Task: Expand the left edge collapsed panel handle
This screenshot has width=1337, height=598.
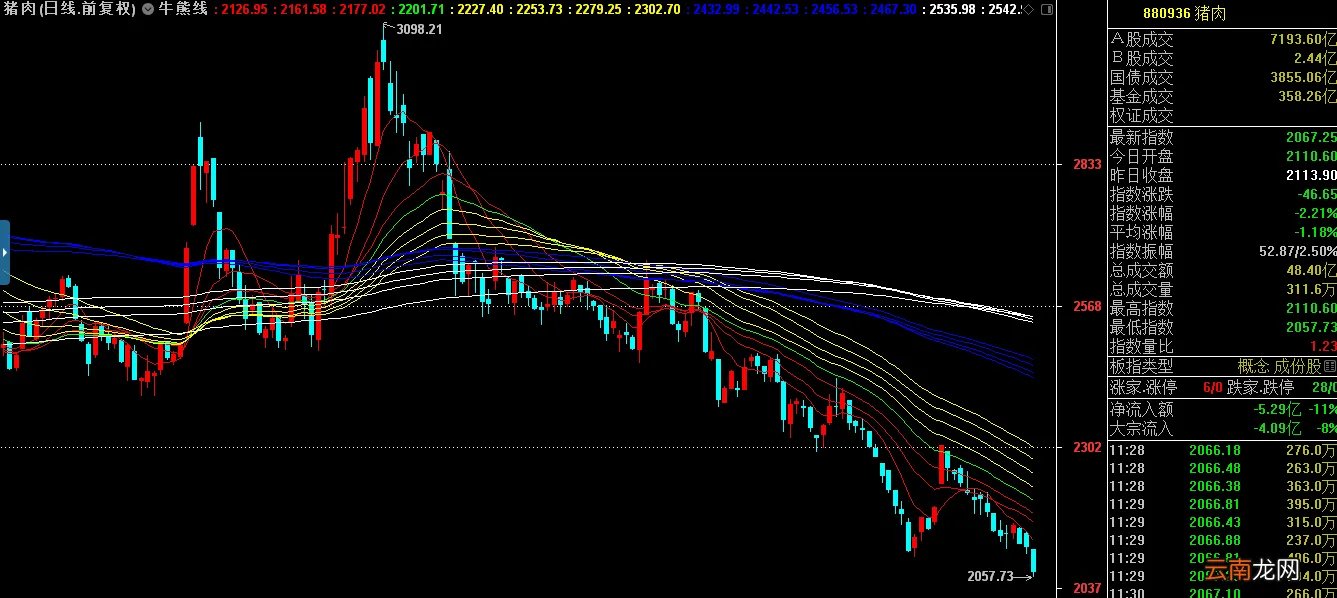Action: pos(5,252)
